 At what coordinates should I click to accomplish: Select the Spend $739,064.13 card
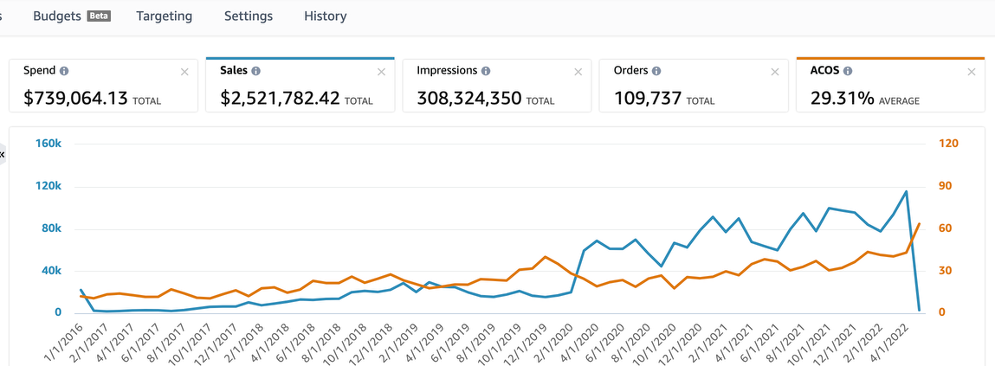pos(103,86)
